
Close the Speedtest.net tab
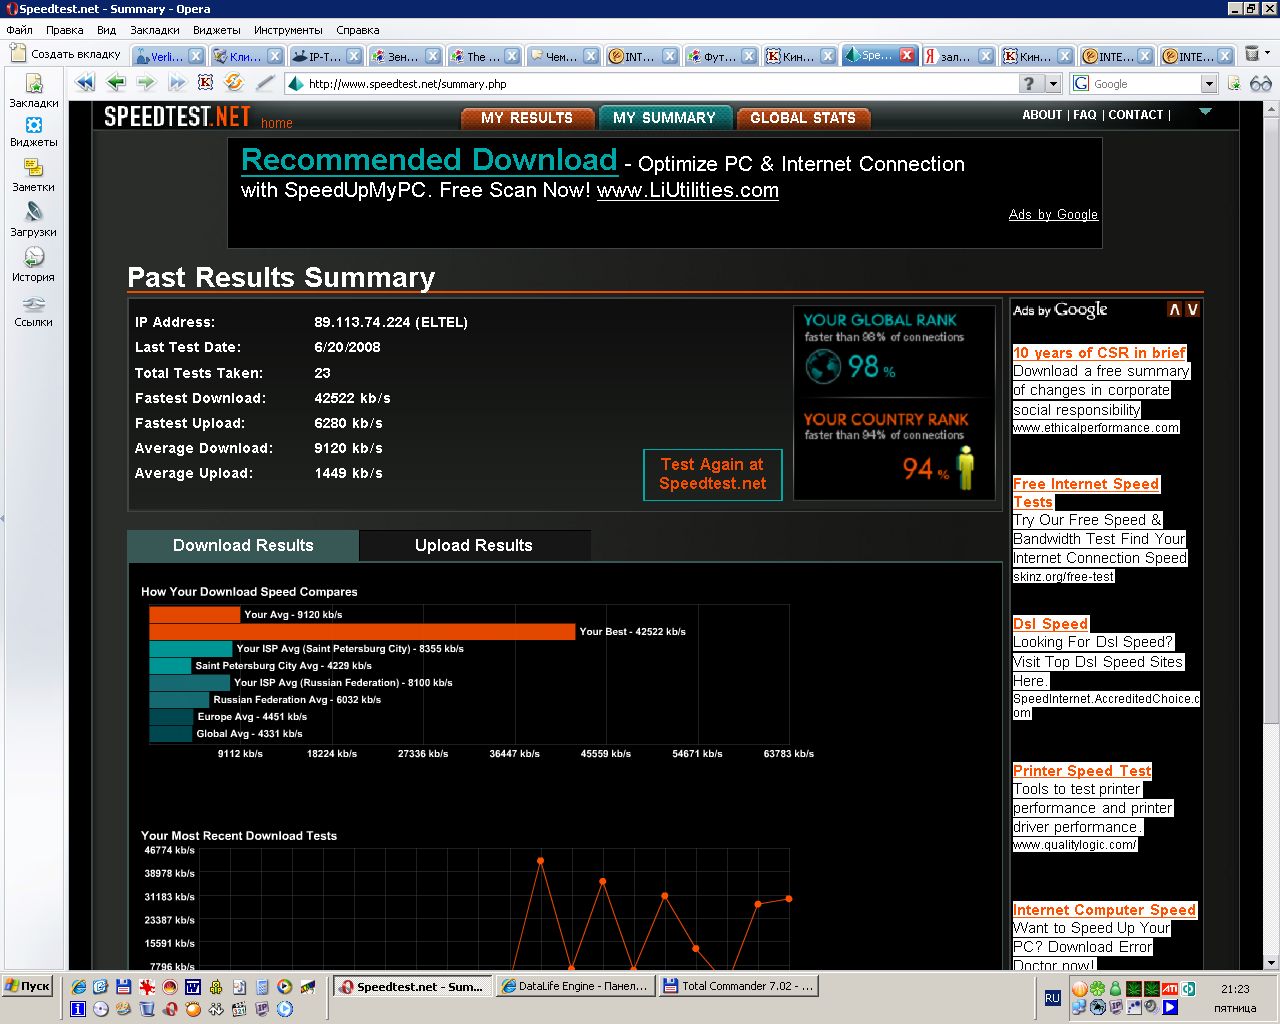tap(906, 56)
